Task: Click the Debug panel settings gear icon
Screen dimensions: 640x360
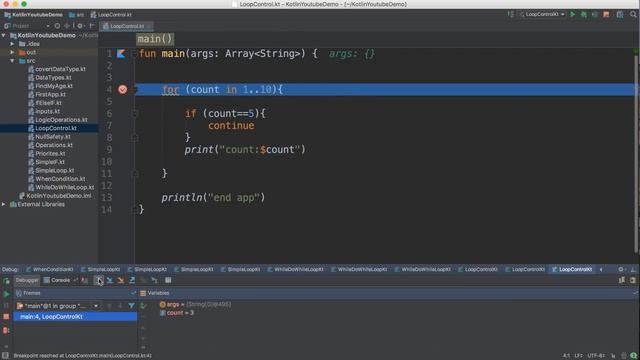Action: pyautogui.click(x=621, y=269)
